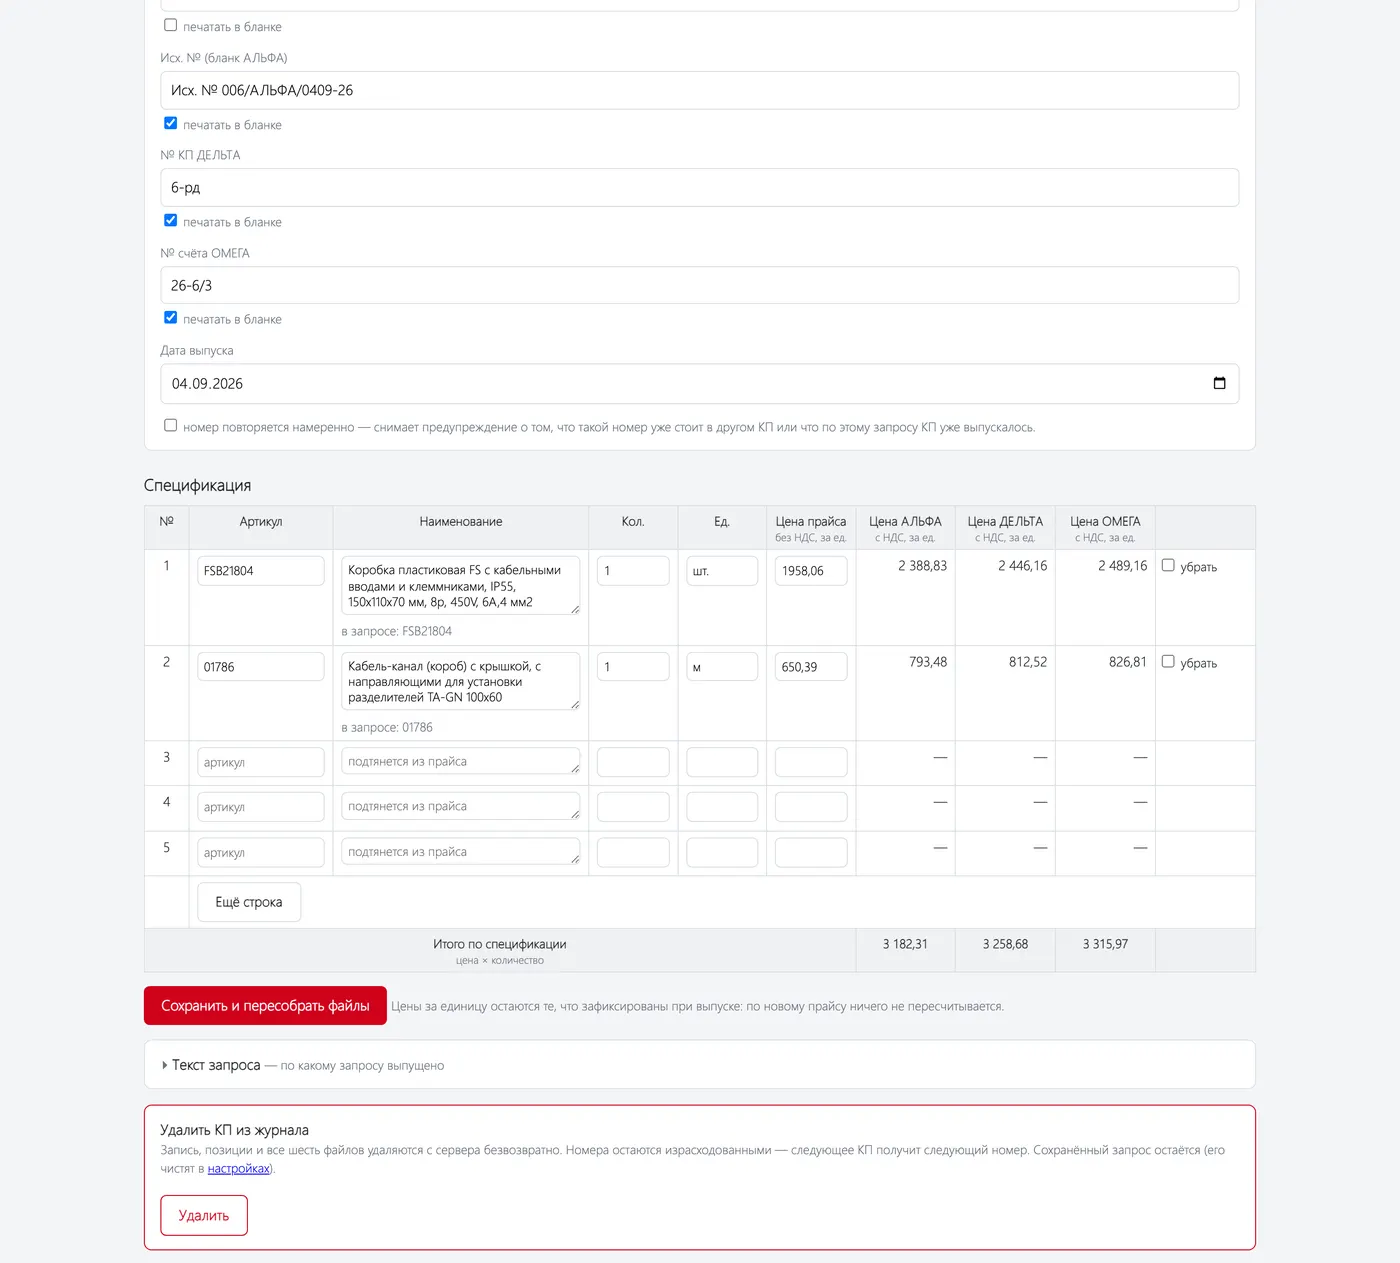Click 'Сохранить и пересобрать файлы' button
The width and height of the screenshot is (1400, 1263).
pyautogui.click(x=265, y=1006)
